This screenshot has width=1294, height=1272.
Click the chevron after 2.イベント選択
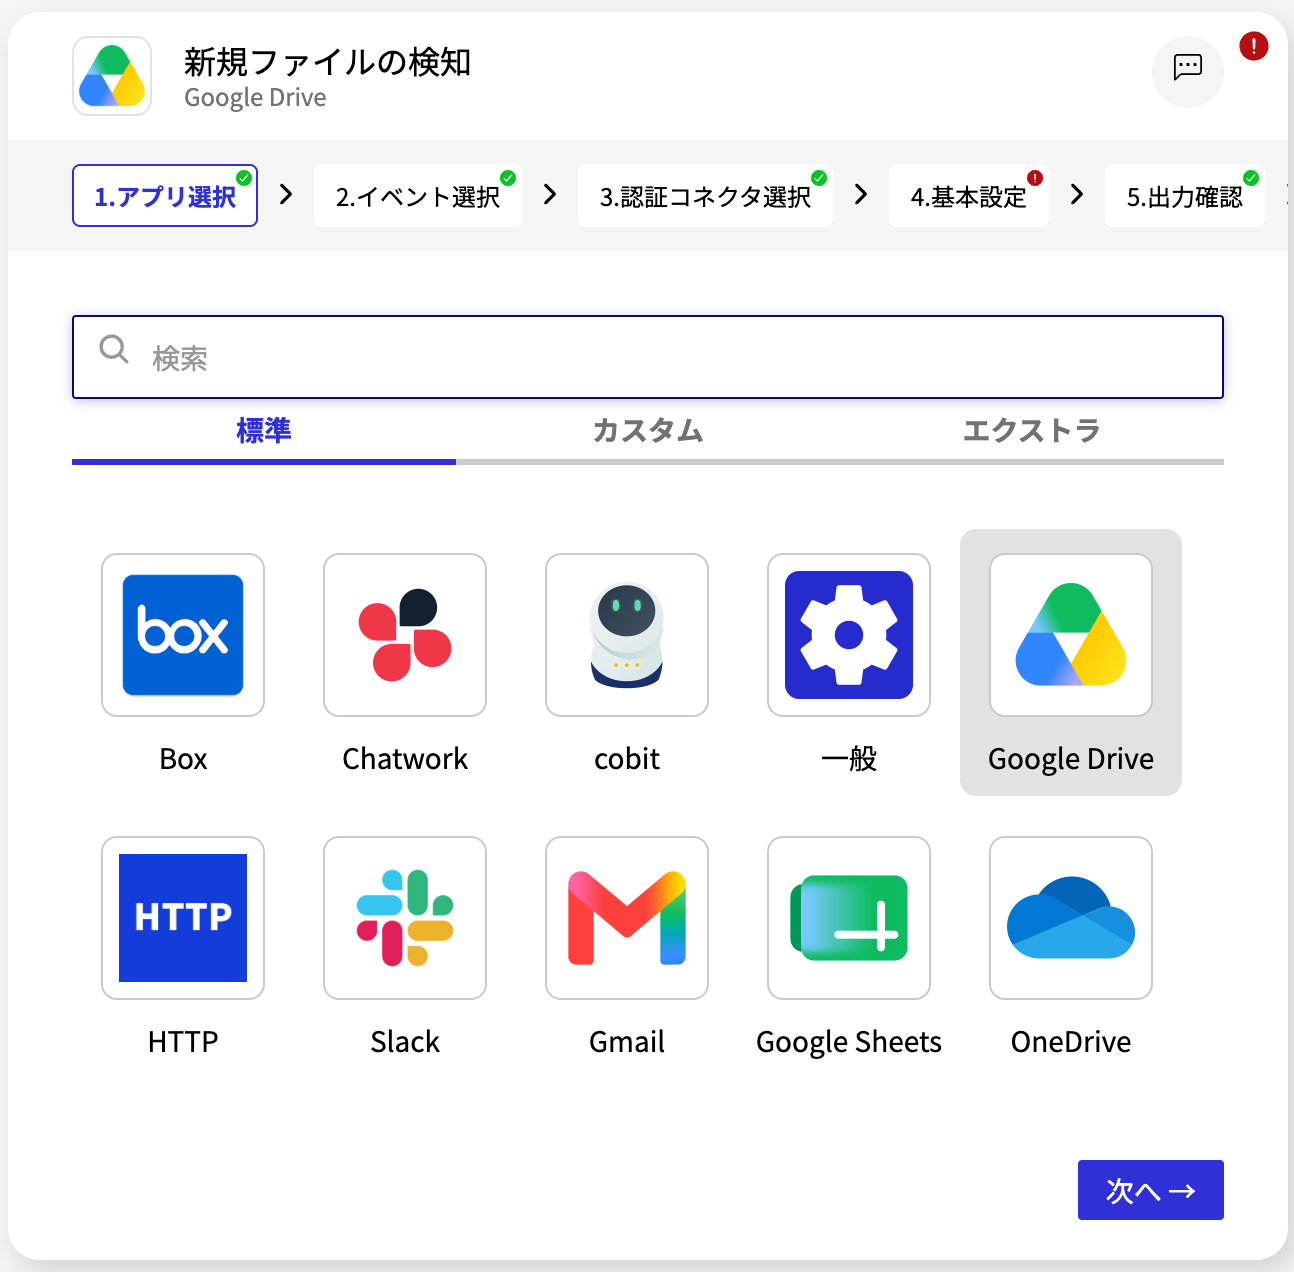coord(550,194)
